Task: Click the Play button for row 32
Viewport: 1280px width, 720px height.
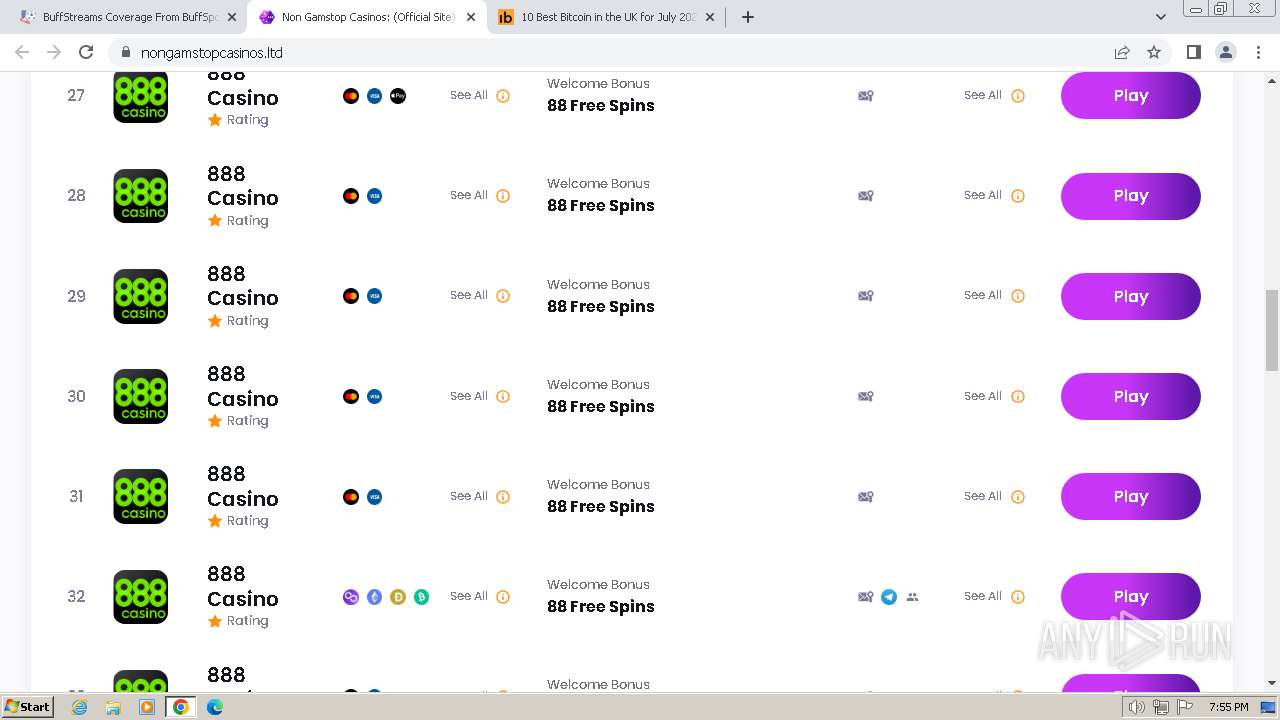Action: click(x=1131, y=597)
